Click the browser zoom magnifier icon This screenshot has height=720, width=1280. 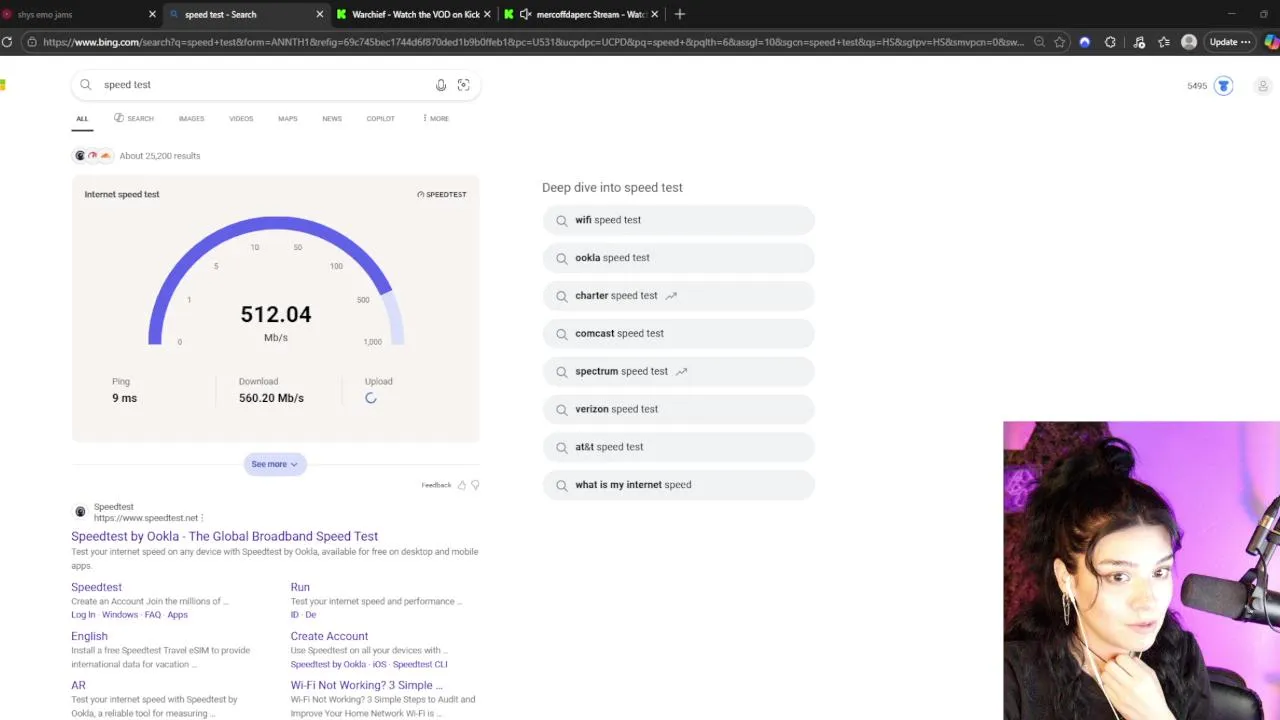(x=1039, y=42)
